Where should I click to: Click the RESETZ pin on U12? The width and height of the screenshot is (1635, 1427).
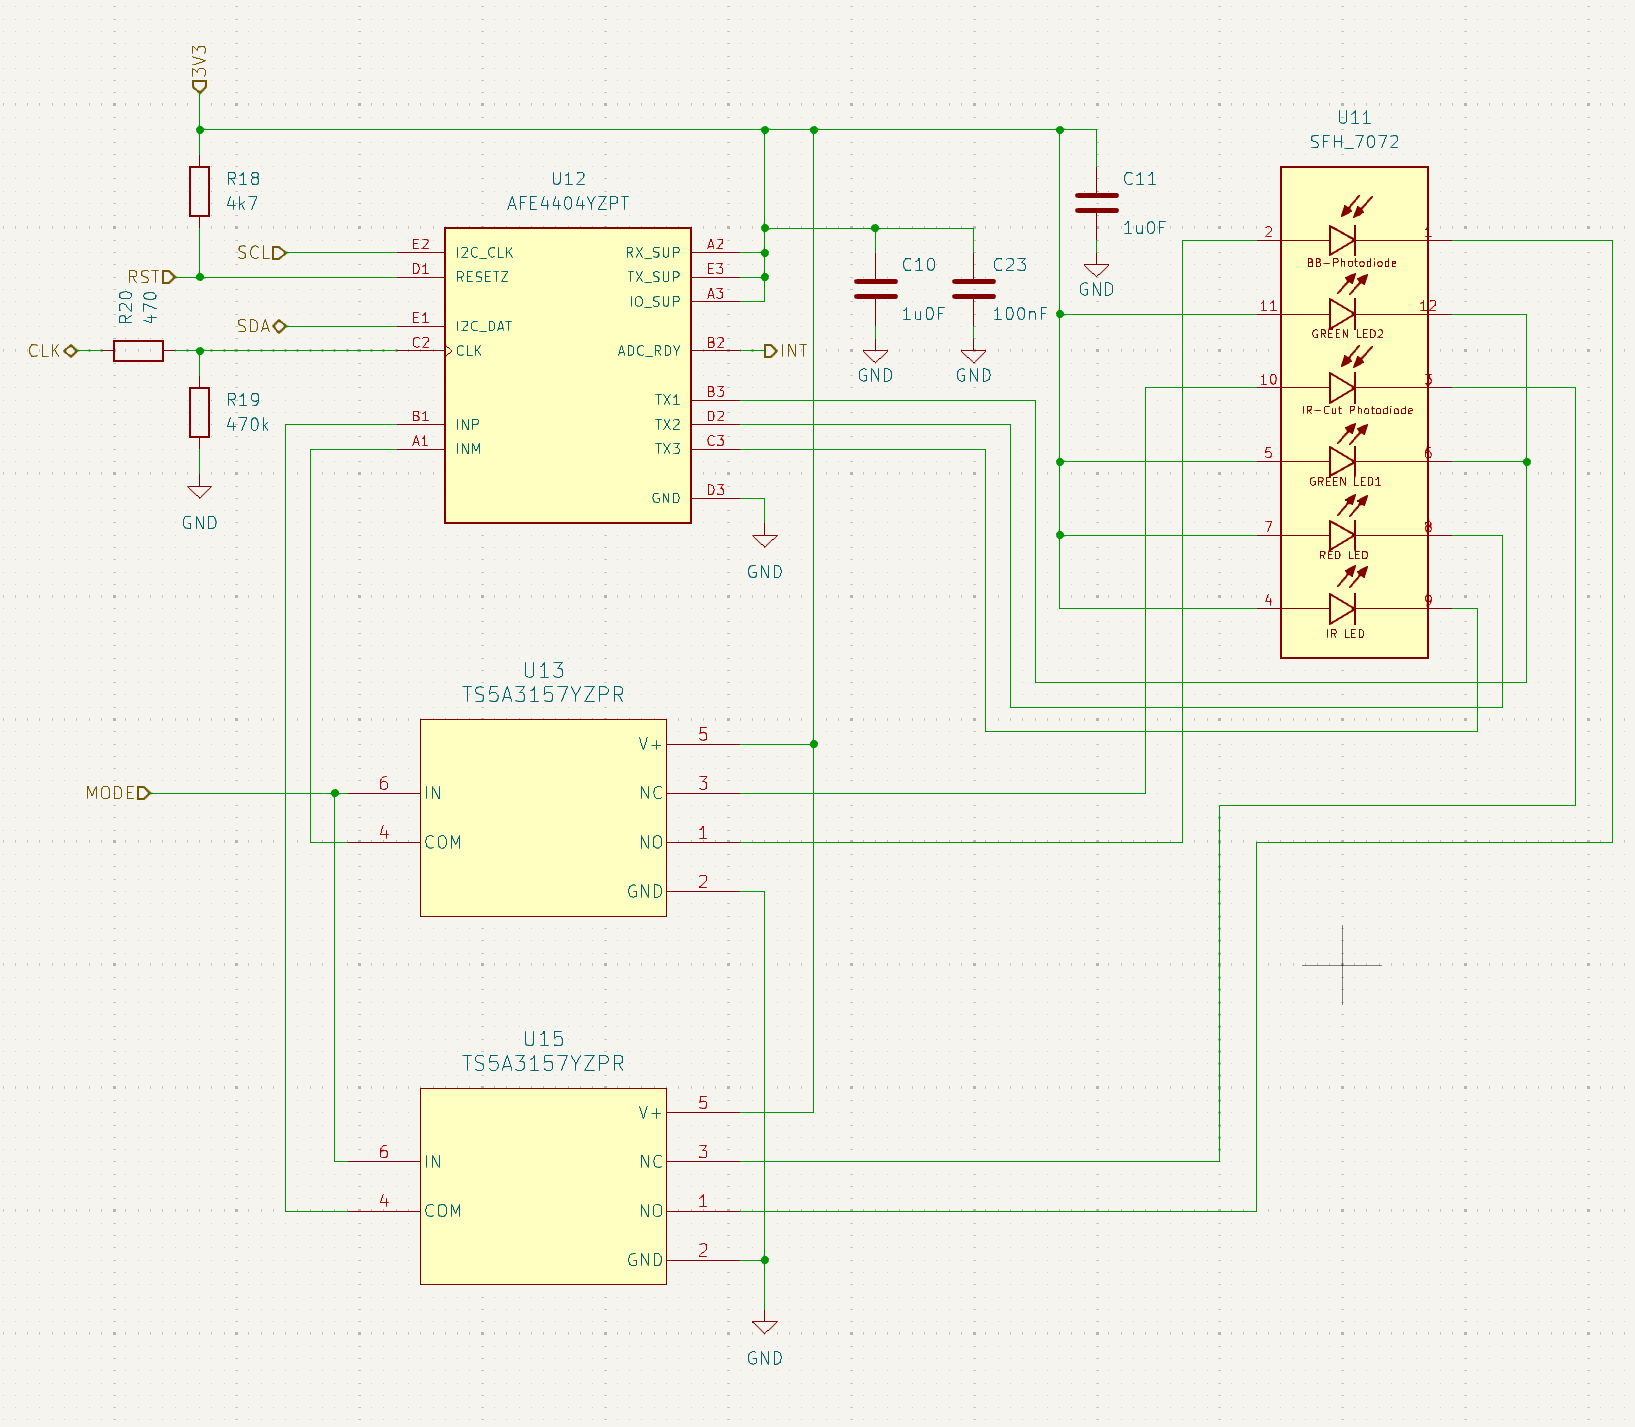(483, 277)
